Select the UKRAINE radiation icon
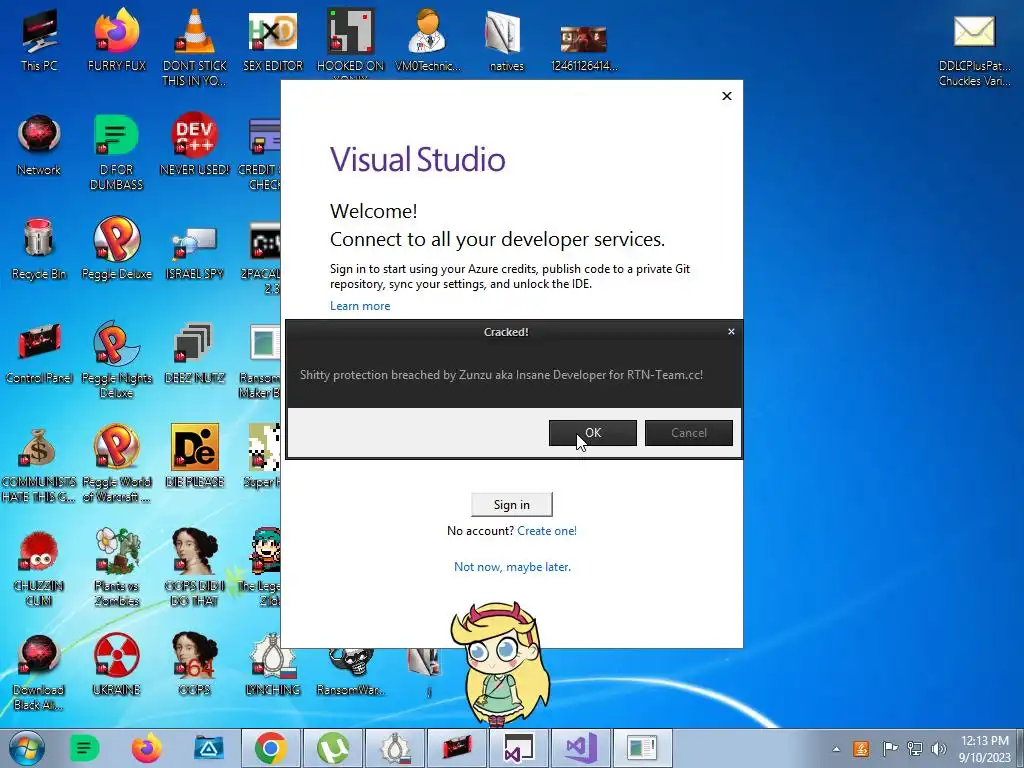Screen dimensions: 1024x768 (117, 665)
